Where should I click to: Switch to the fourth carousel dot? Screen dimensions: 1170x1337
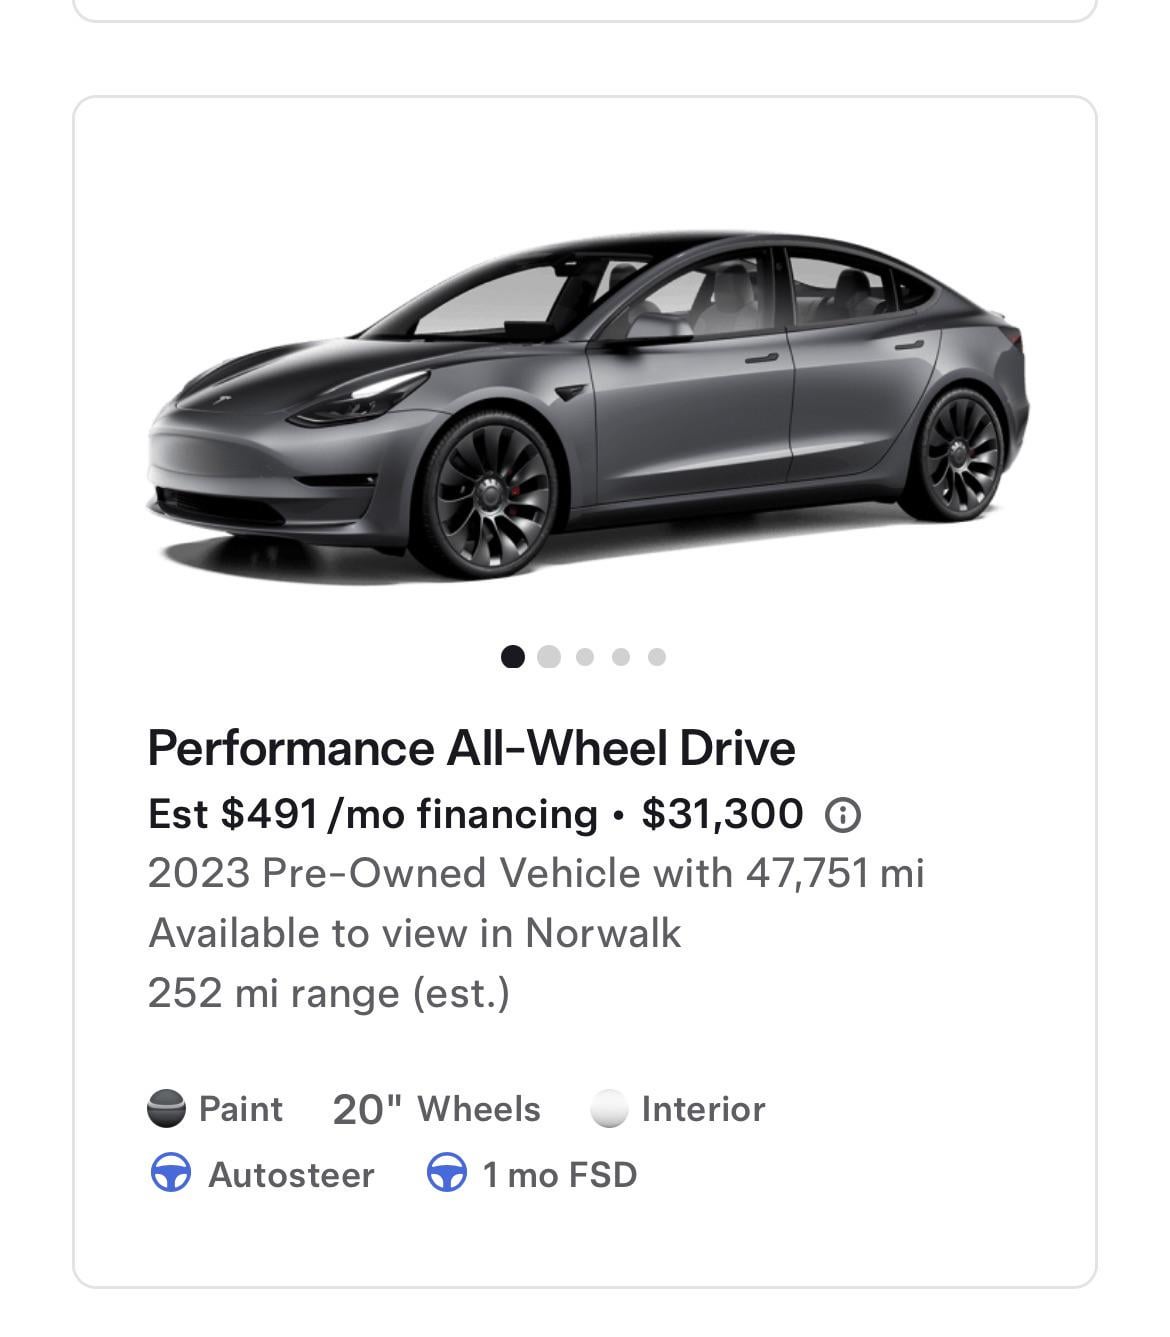coord(621,656)
